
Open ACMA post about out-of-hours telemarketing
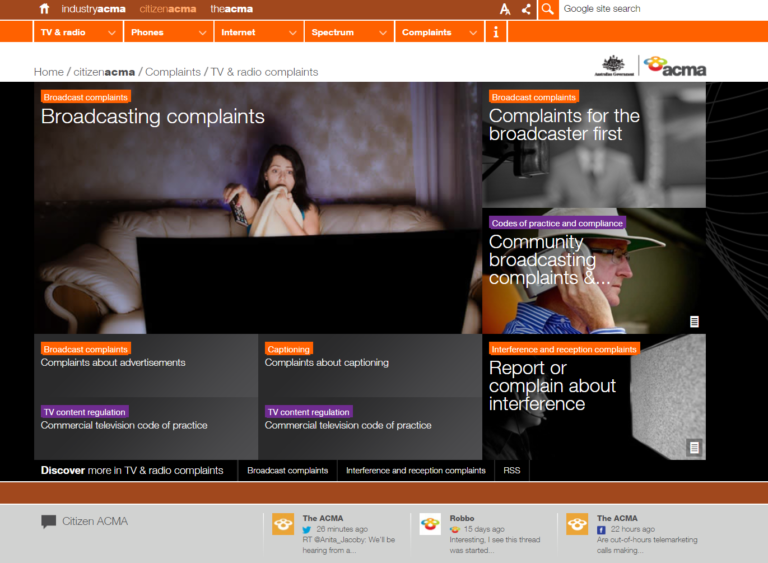click(x=647, y=545)
